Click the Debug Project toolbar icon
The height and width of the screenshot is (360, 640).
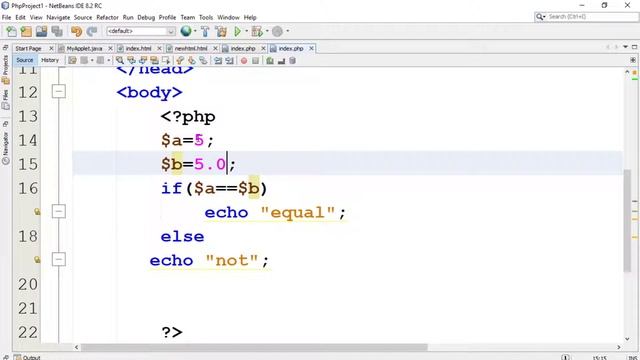point(257,31)
